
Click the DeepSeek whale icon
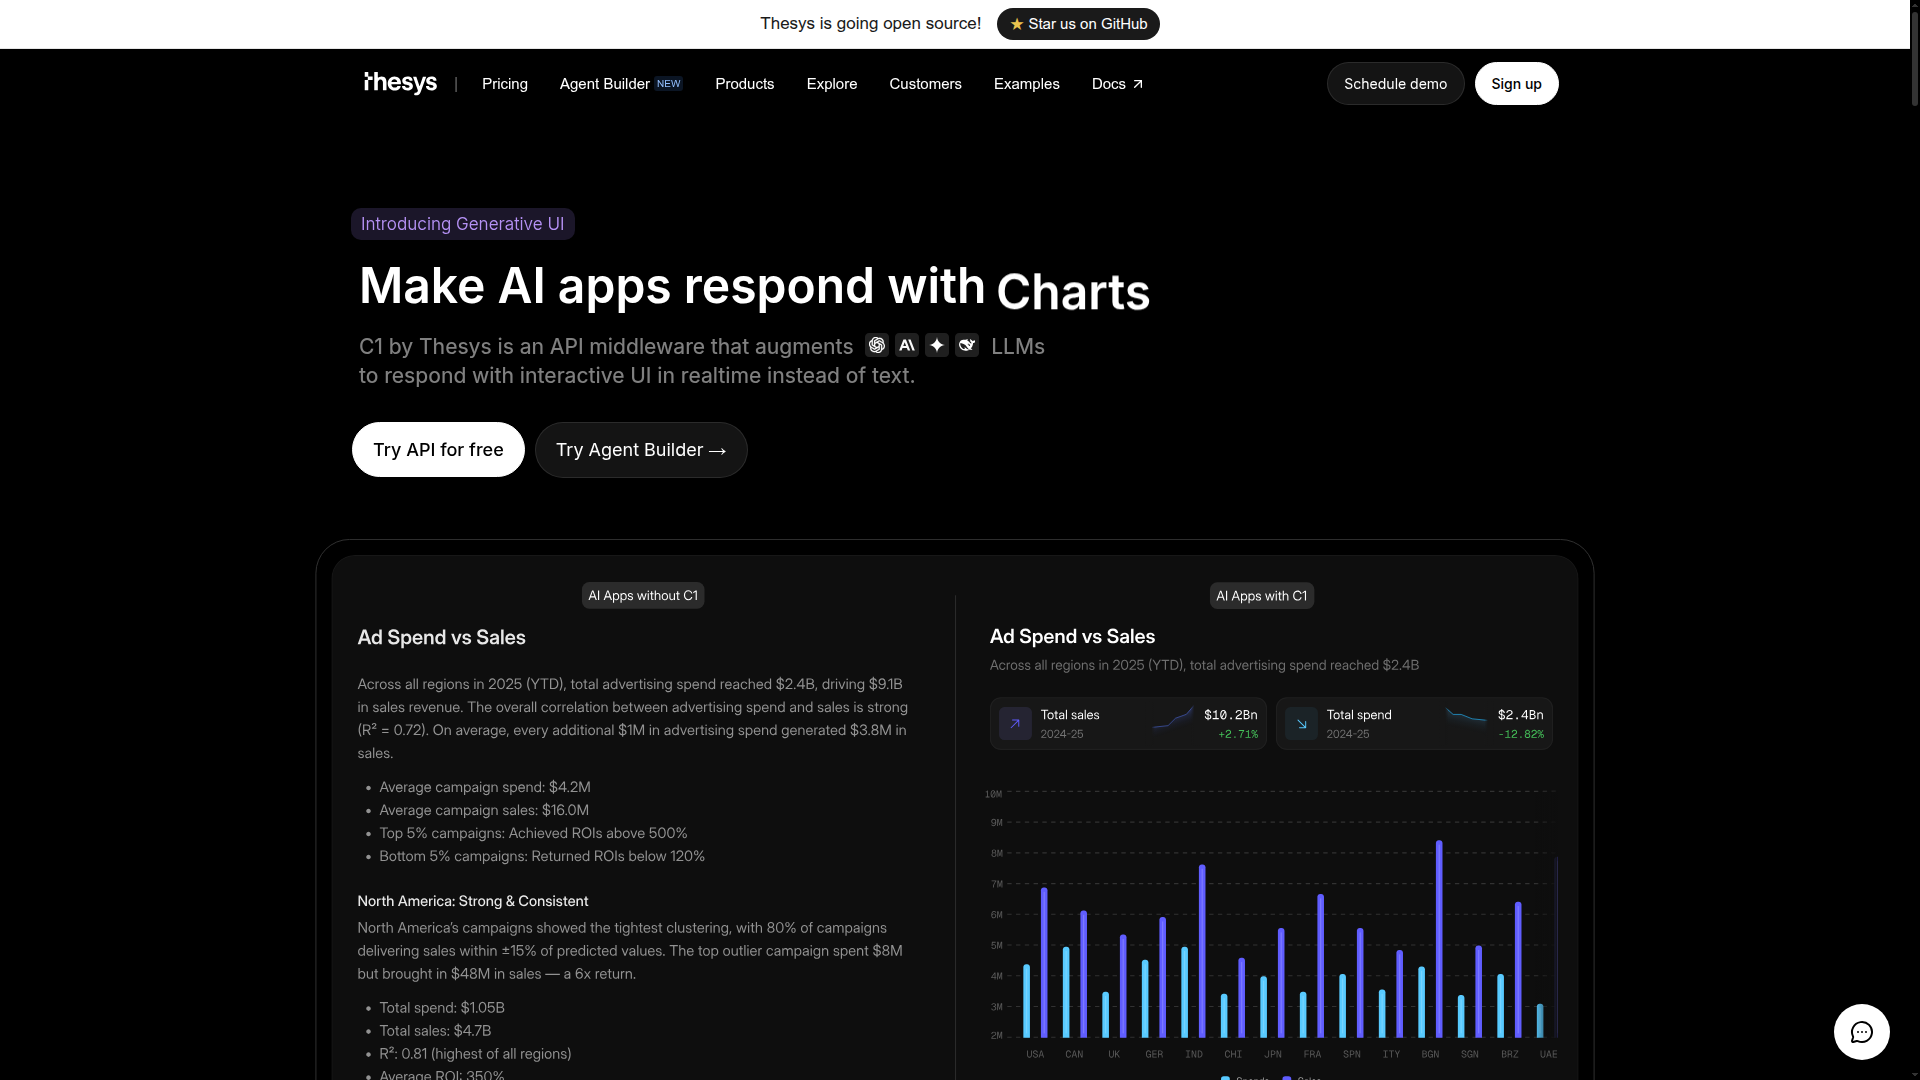967,345
